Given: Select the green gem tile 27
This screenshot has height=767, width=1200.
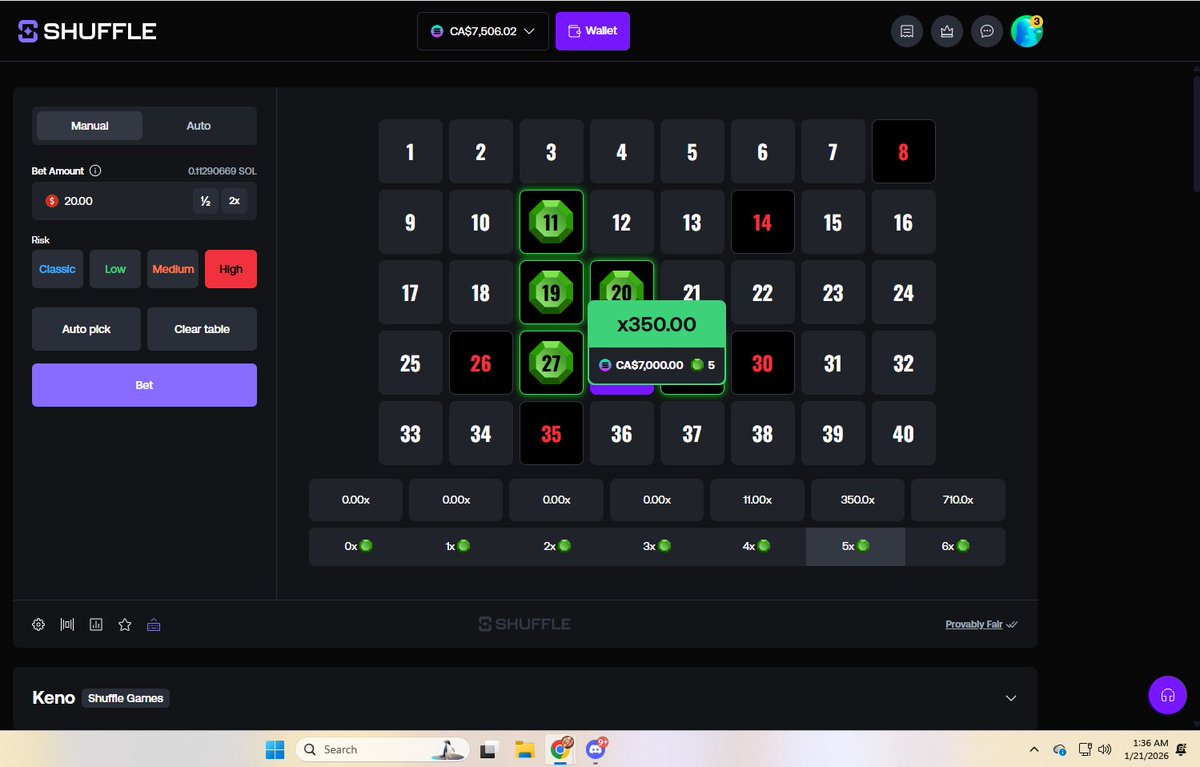Looking at the screenshot, I should point(551,363).
